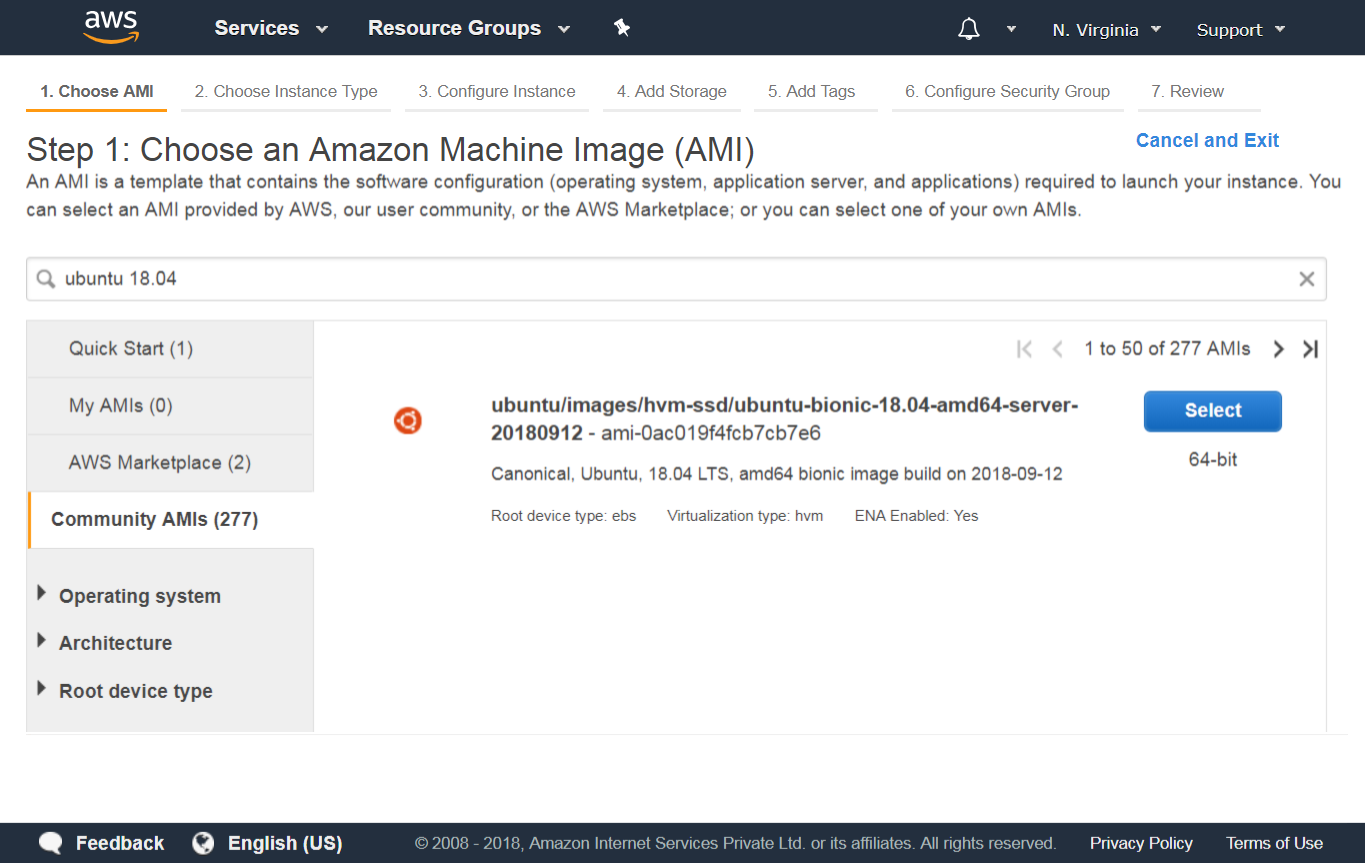
Task: Select AWS Marketplace (2) category
Action: (171, 463)
